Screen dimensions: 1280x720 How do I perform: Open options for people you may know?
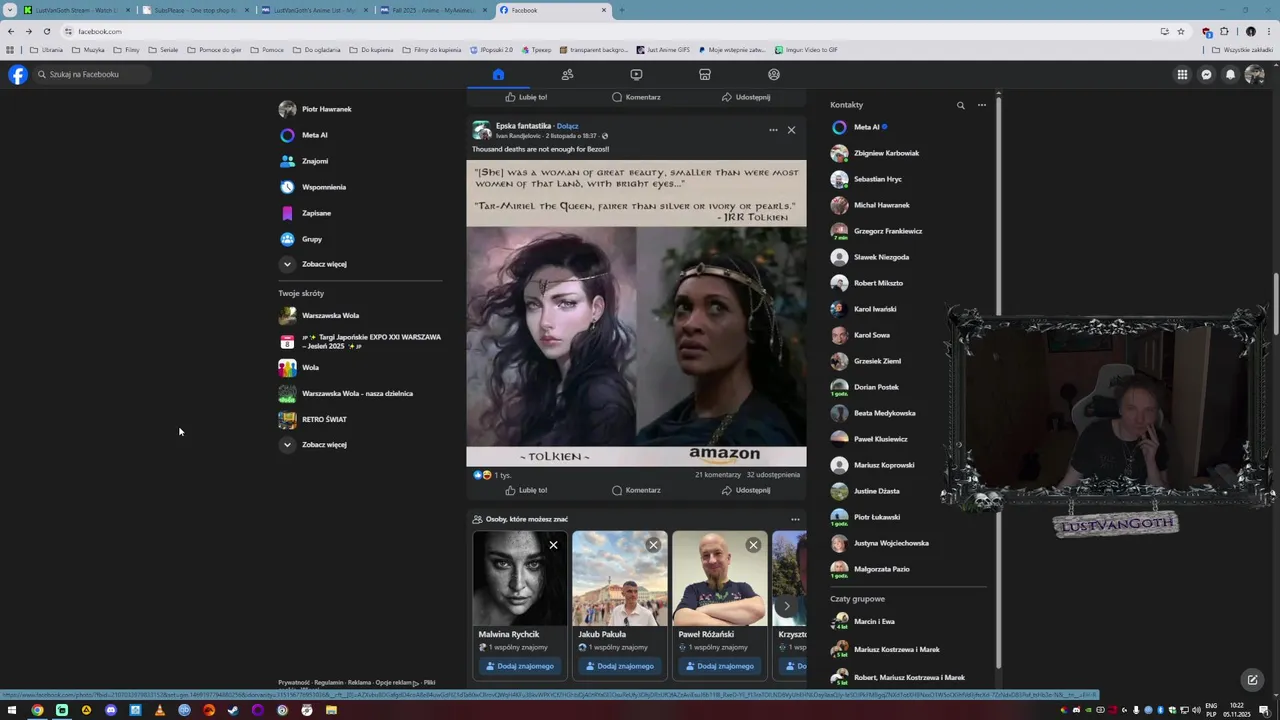(795, 519)
